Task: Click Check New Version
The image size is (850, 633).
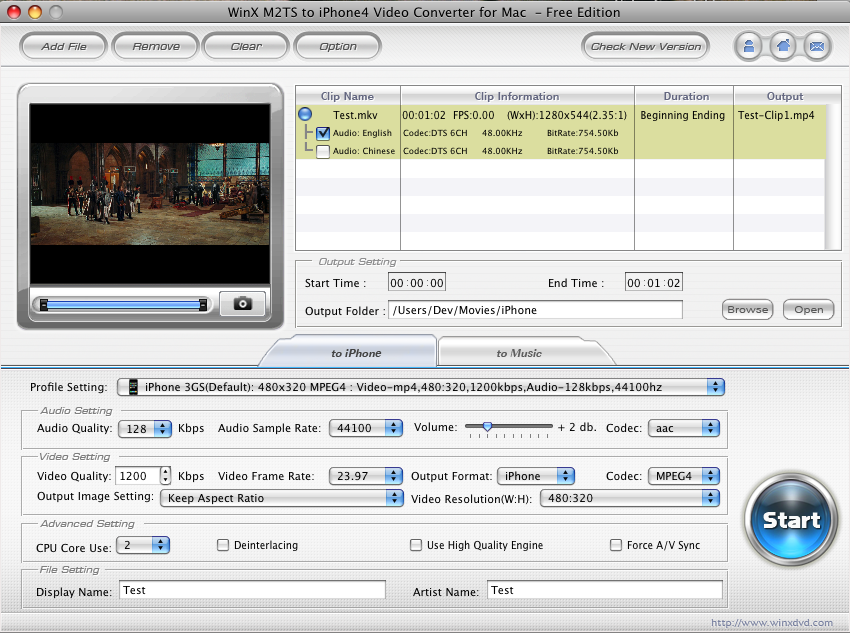Action: pos(646,47)
